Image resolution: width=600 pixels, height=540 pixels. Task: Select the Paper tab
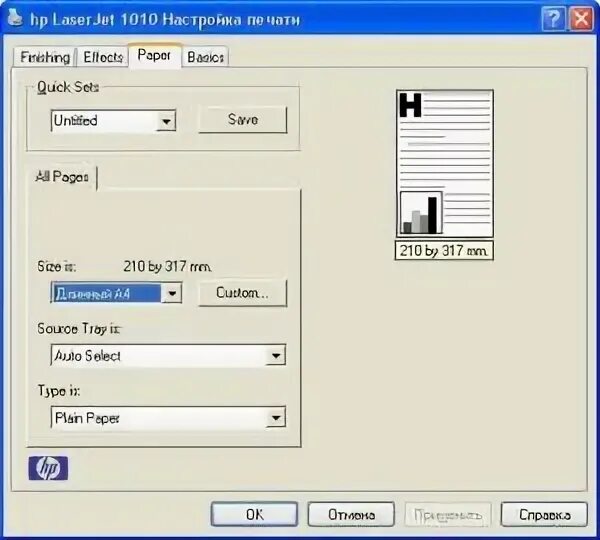tap(154, 56)
